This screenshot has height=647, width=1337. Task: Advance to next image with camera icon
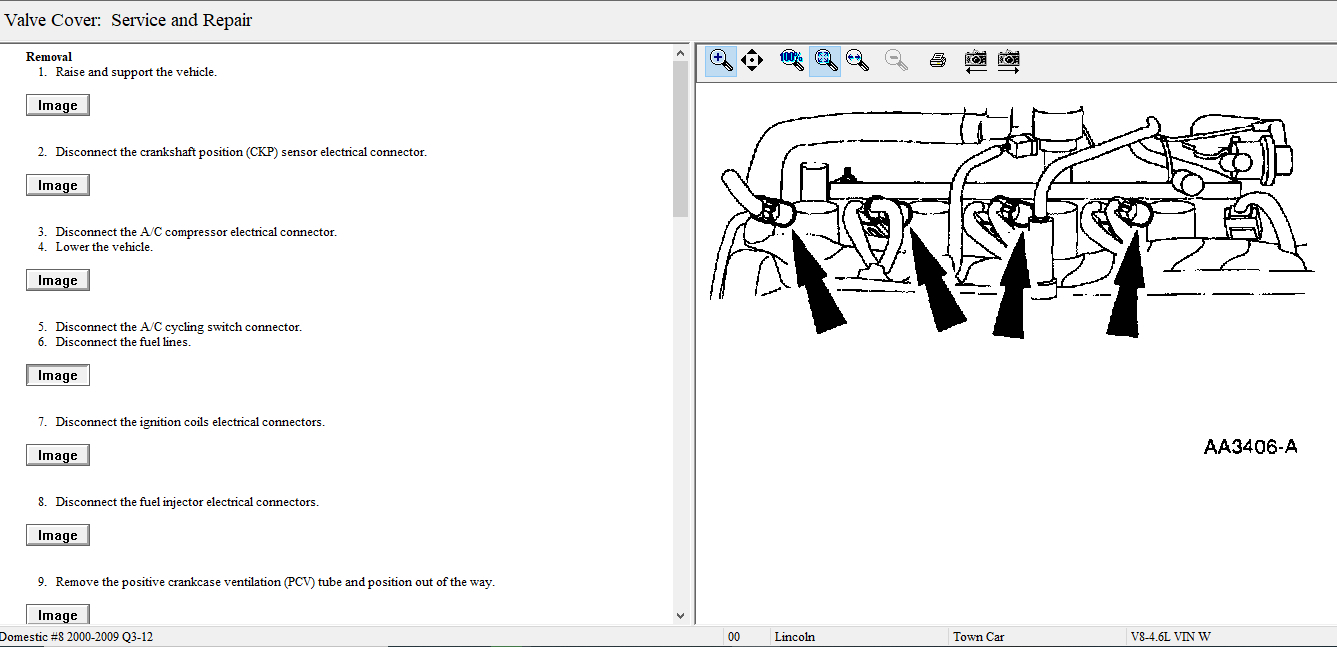tap(1008, 60)
